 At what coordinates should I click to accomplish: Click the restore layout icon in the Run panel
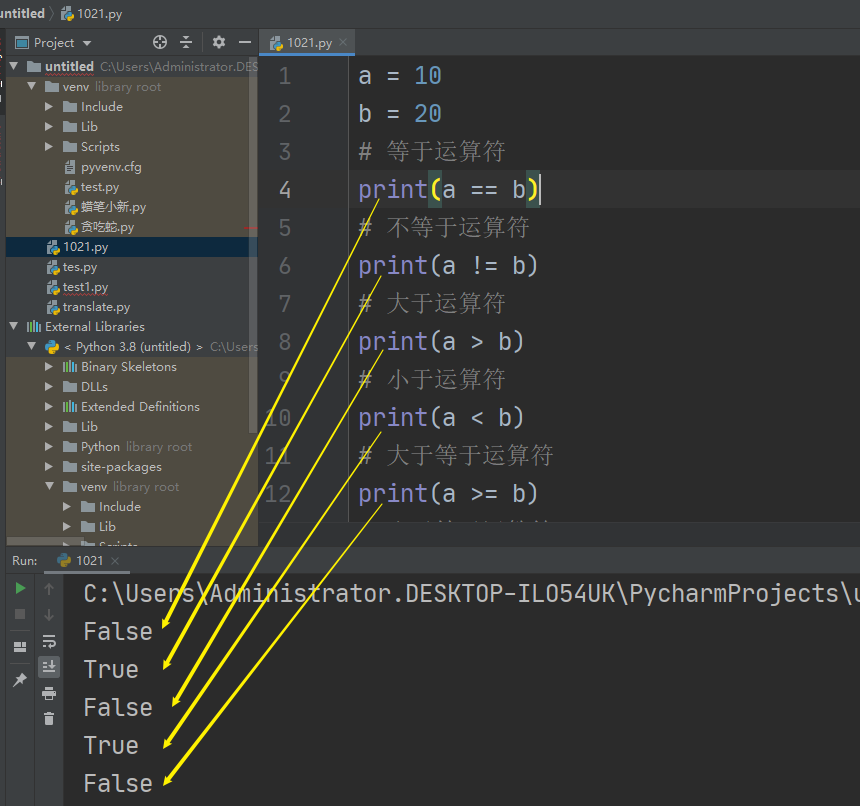(x=20, y=648)
